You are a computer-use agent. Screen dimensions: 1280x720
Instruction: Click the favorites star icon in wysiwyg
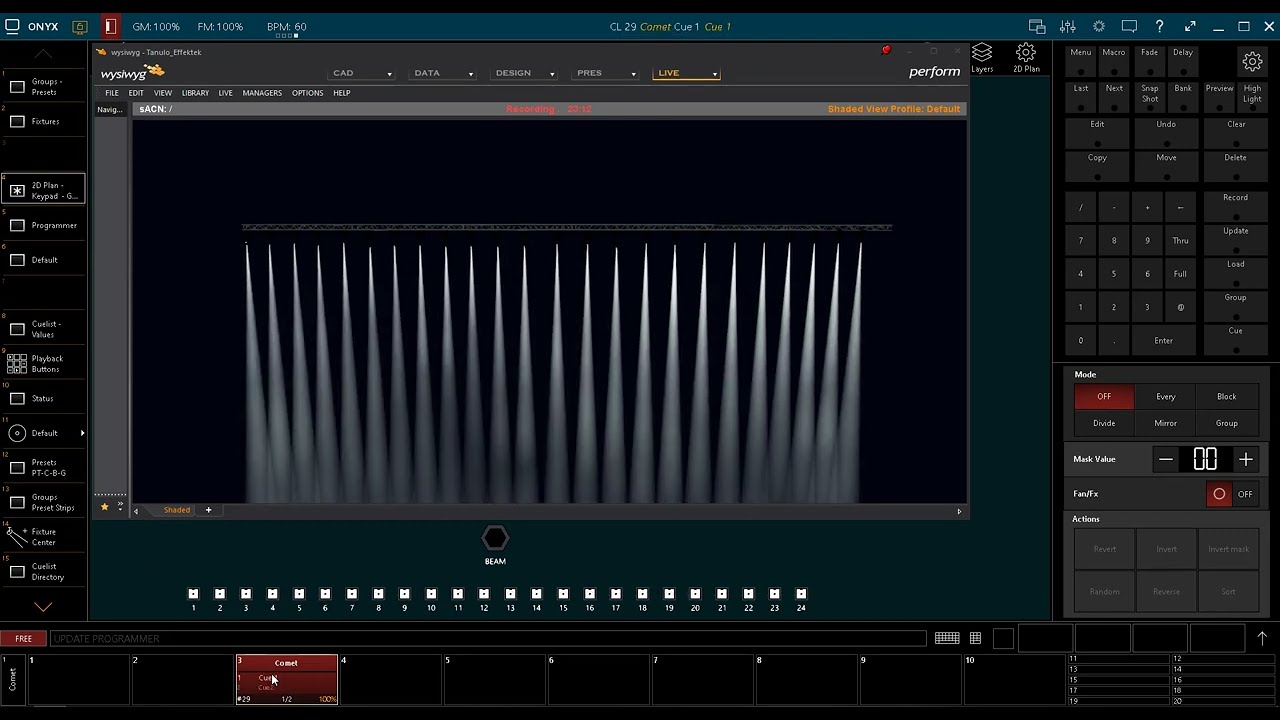[104, 507]
